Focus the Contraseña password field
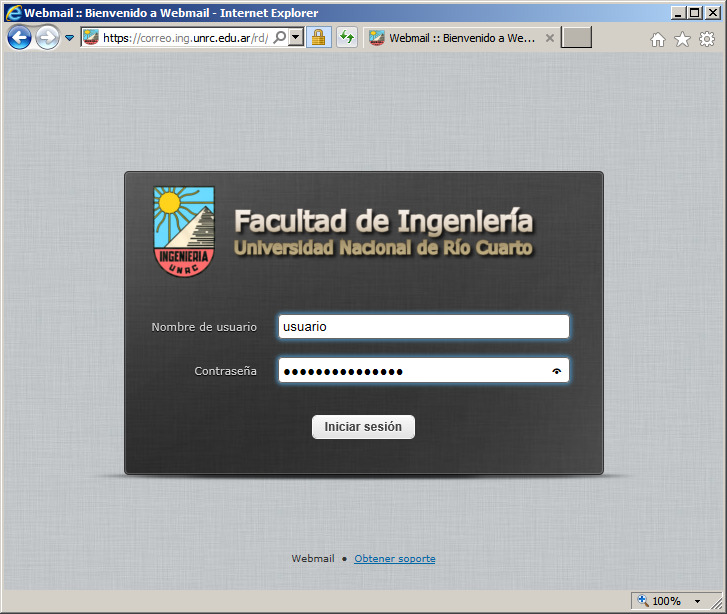The image size is (727, 614). click(424, 371)
